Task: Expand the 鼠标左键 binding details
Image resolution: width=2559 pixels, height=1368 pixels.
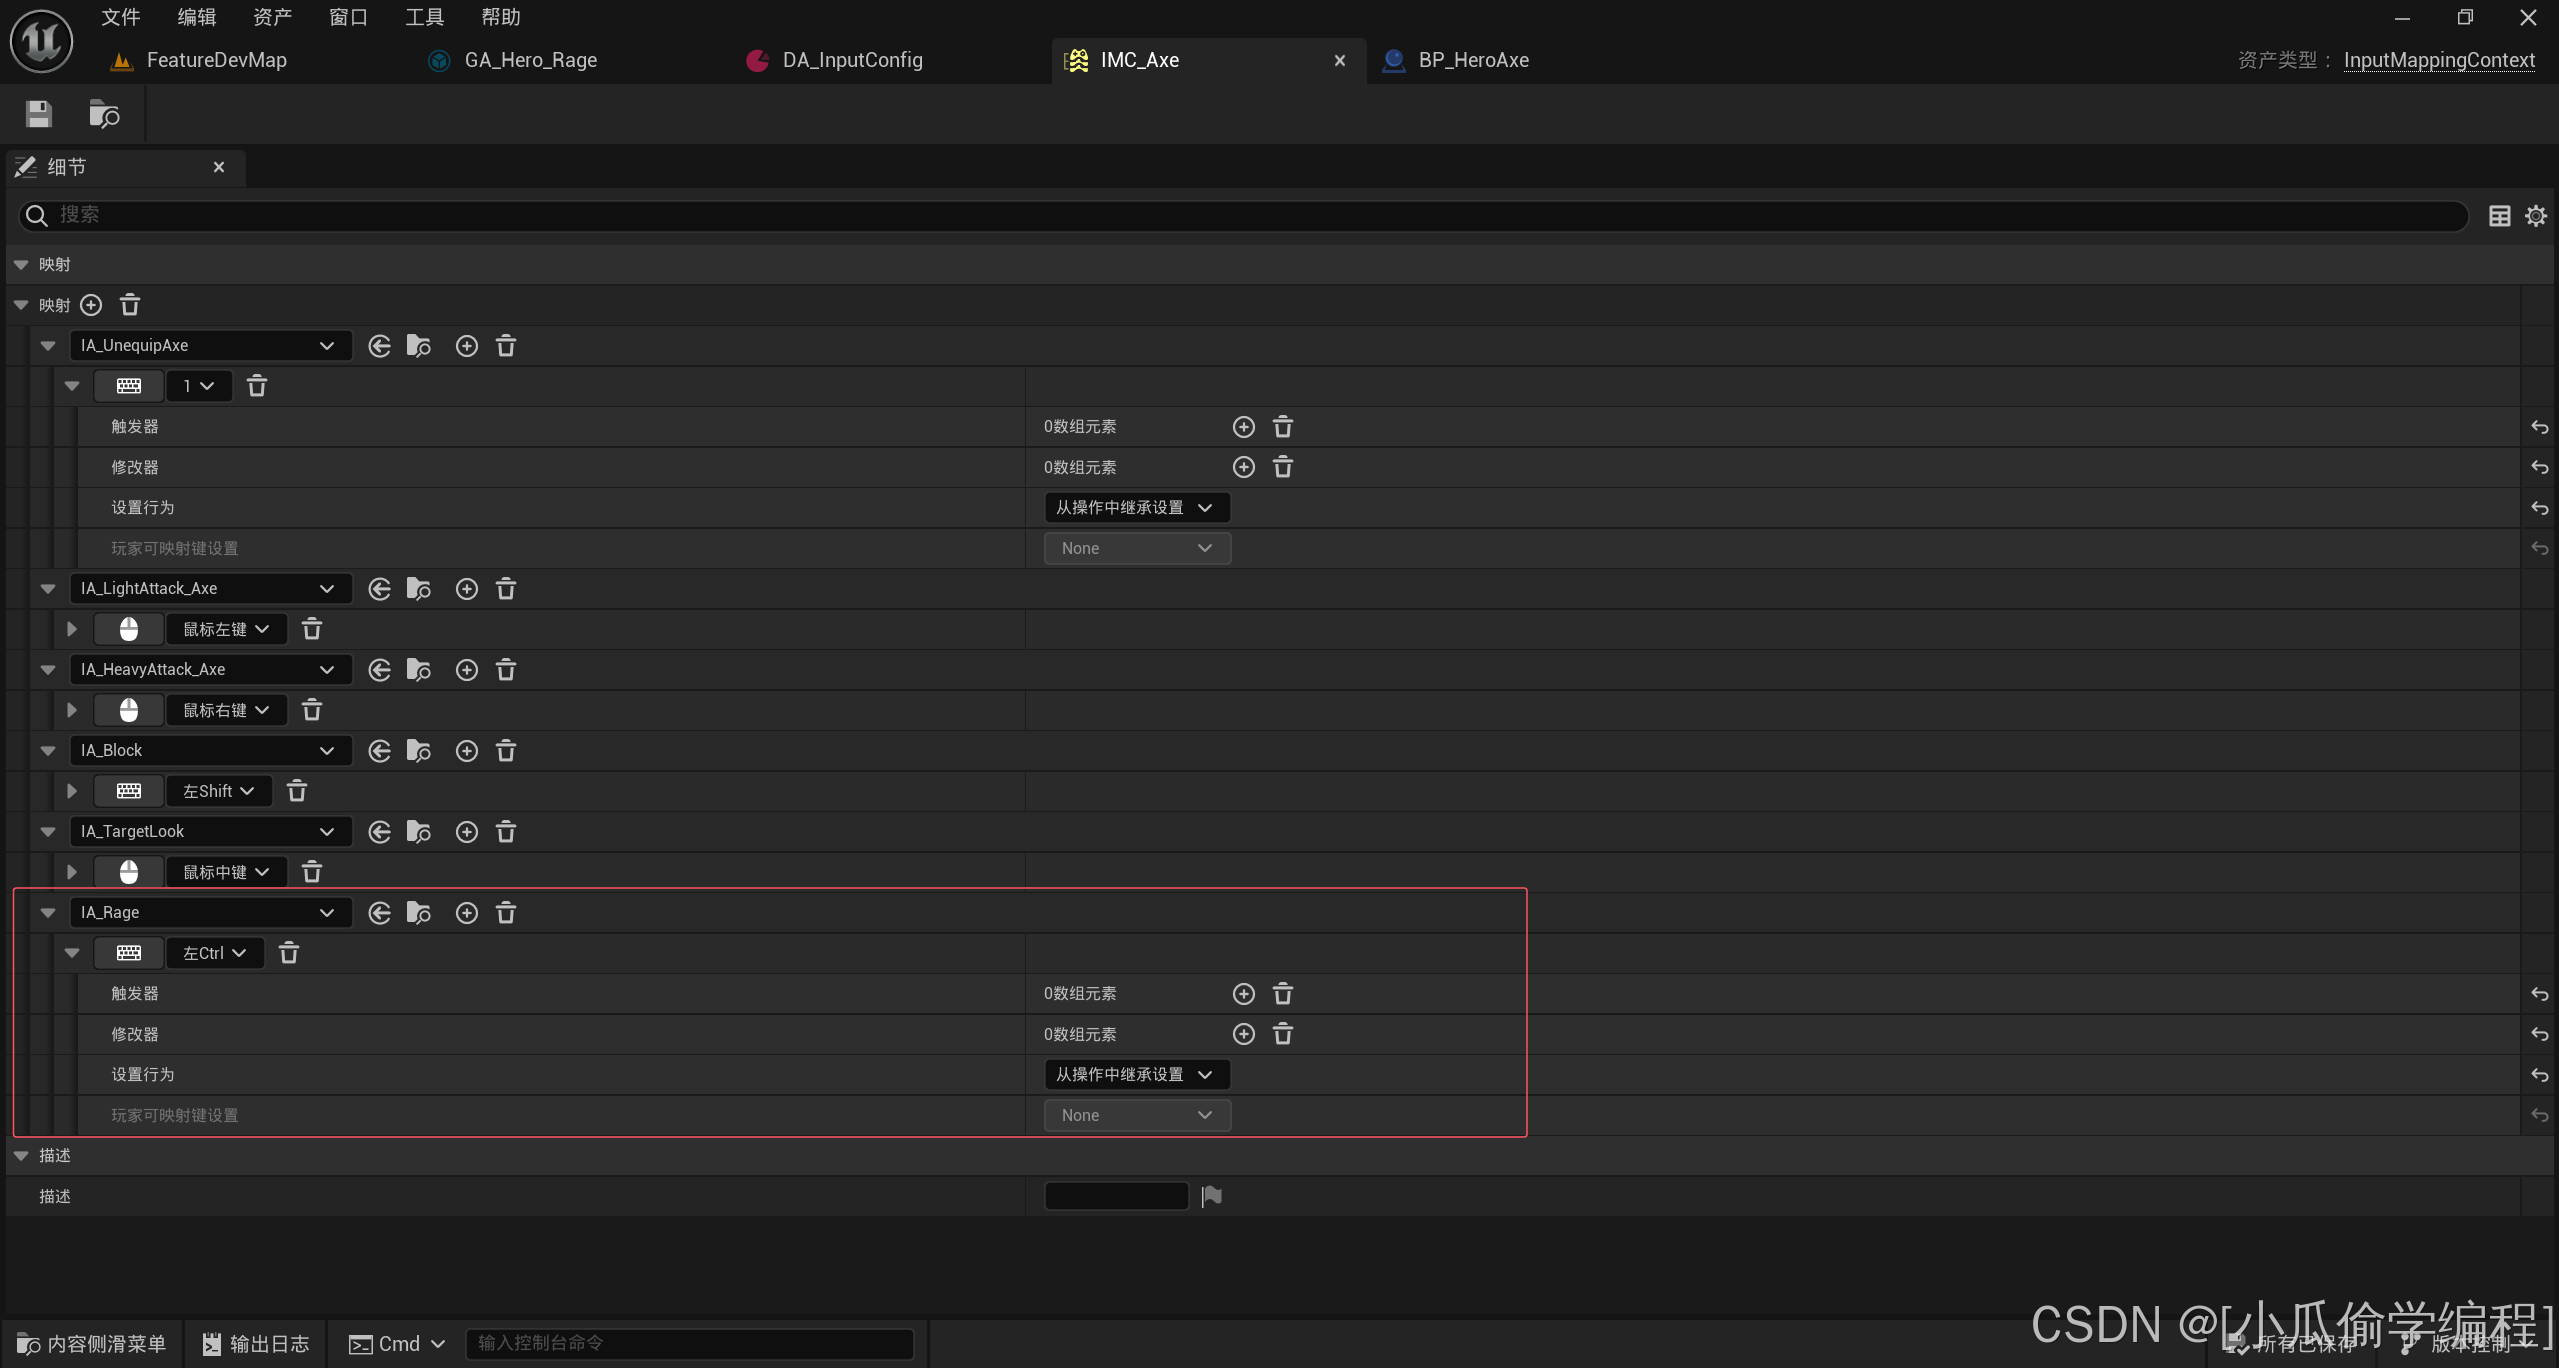Action: click(72, 629)
